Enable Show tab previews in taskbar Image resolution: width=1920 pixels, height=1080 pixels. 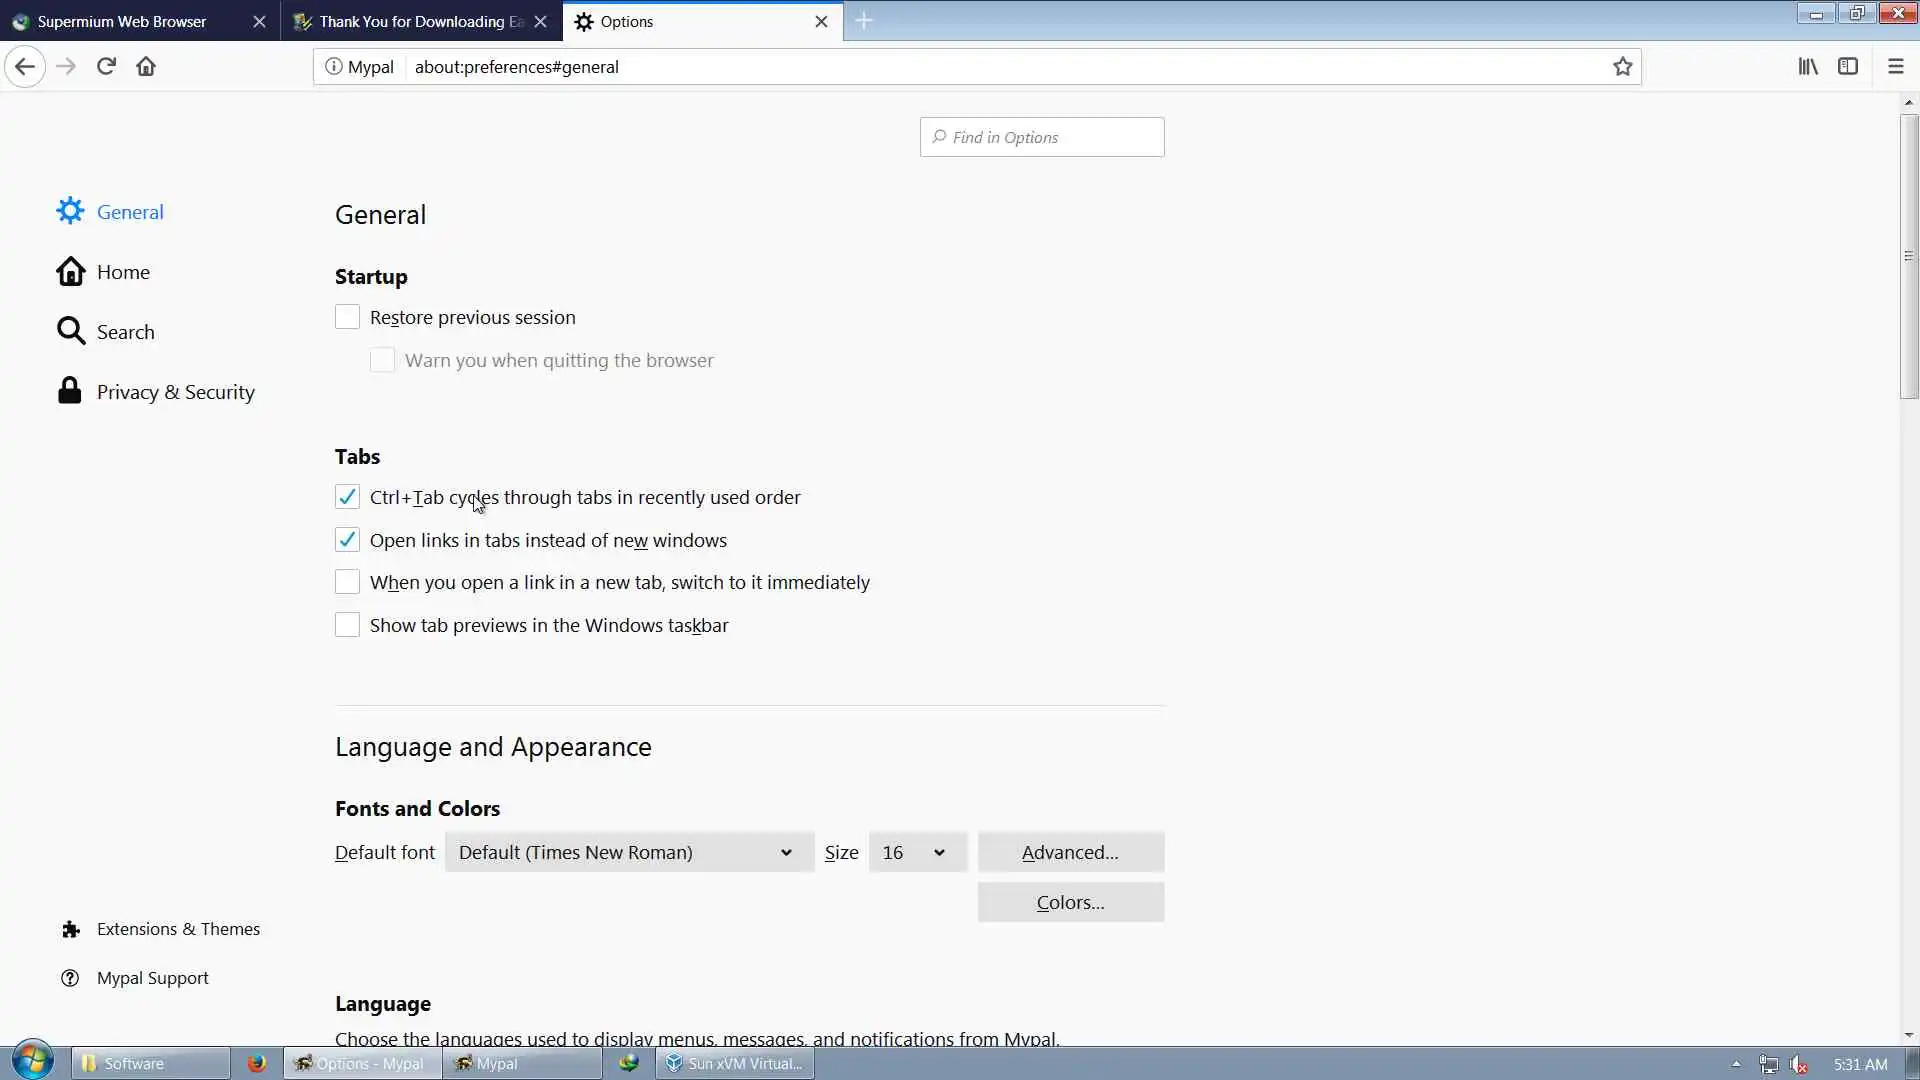point(347,625)
